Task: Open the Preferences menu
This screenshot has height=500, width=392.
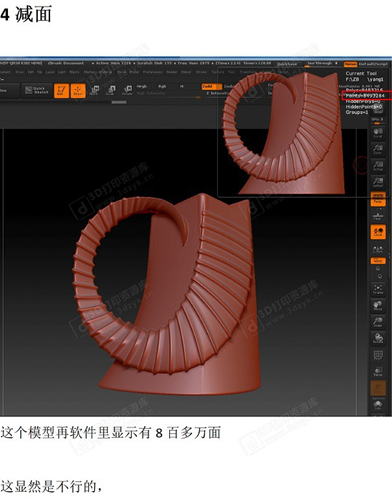Action: (x=153, y=72)
